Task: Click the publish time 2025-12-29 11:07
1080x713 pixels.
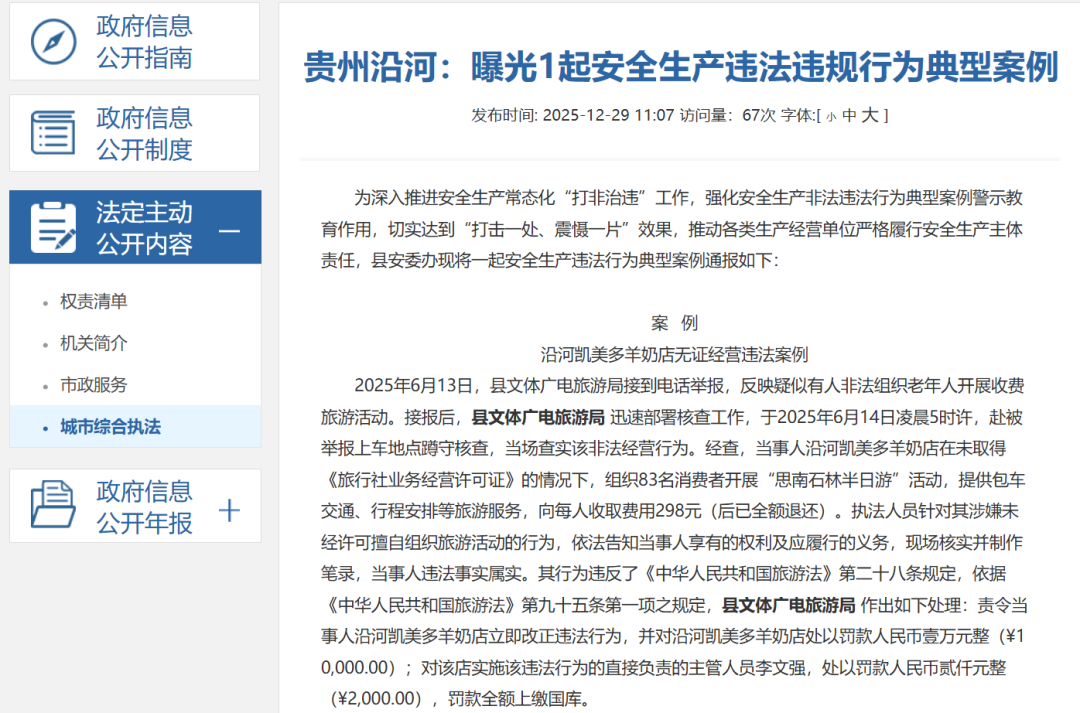Action: coord(608,115)
